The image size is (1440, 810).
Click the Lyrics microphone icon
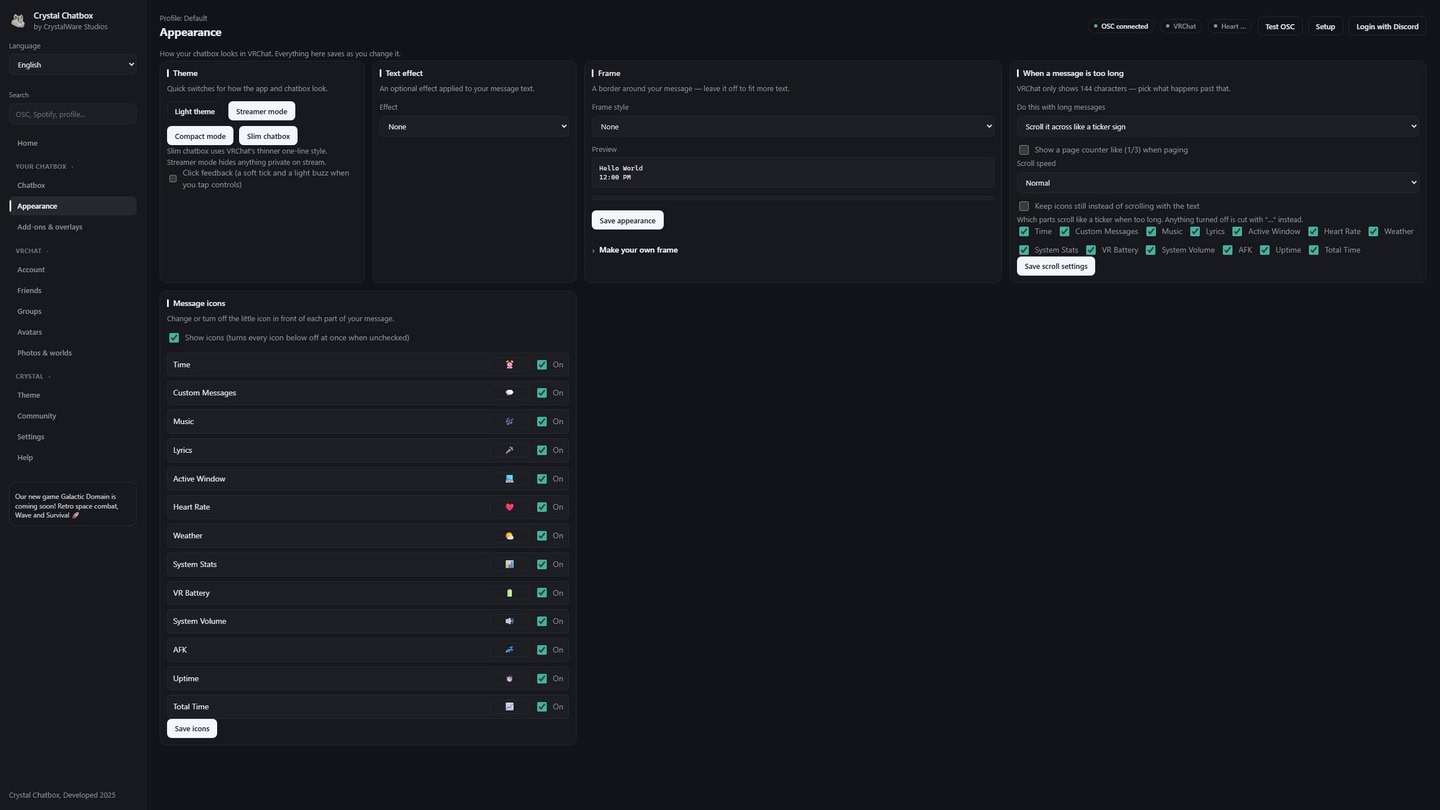tap(509, 450)
